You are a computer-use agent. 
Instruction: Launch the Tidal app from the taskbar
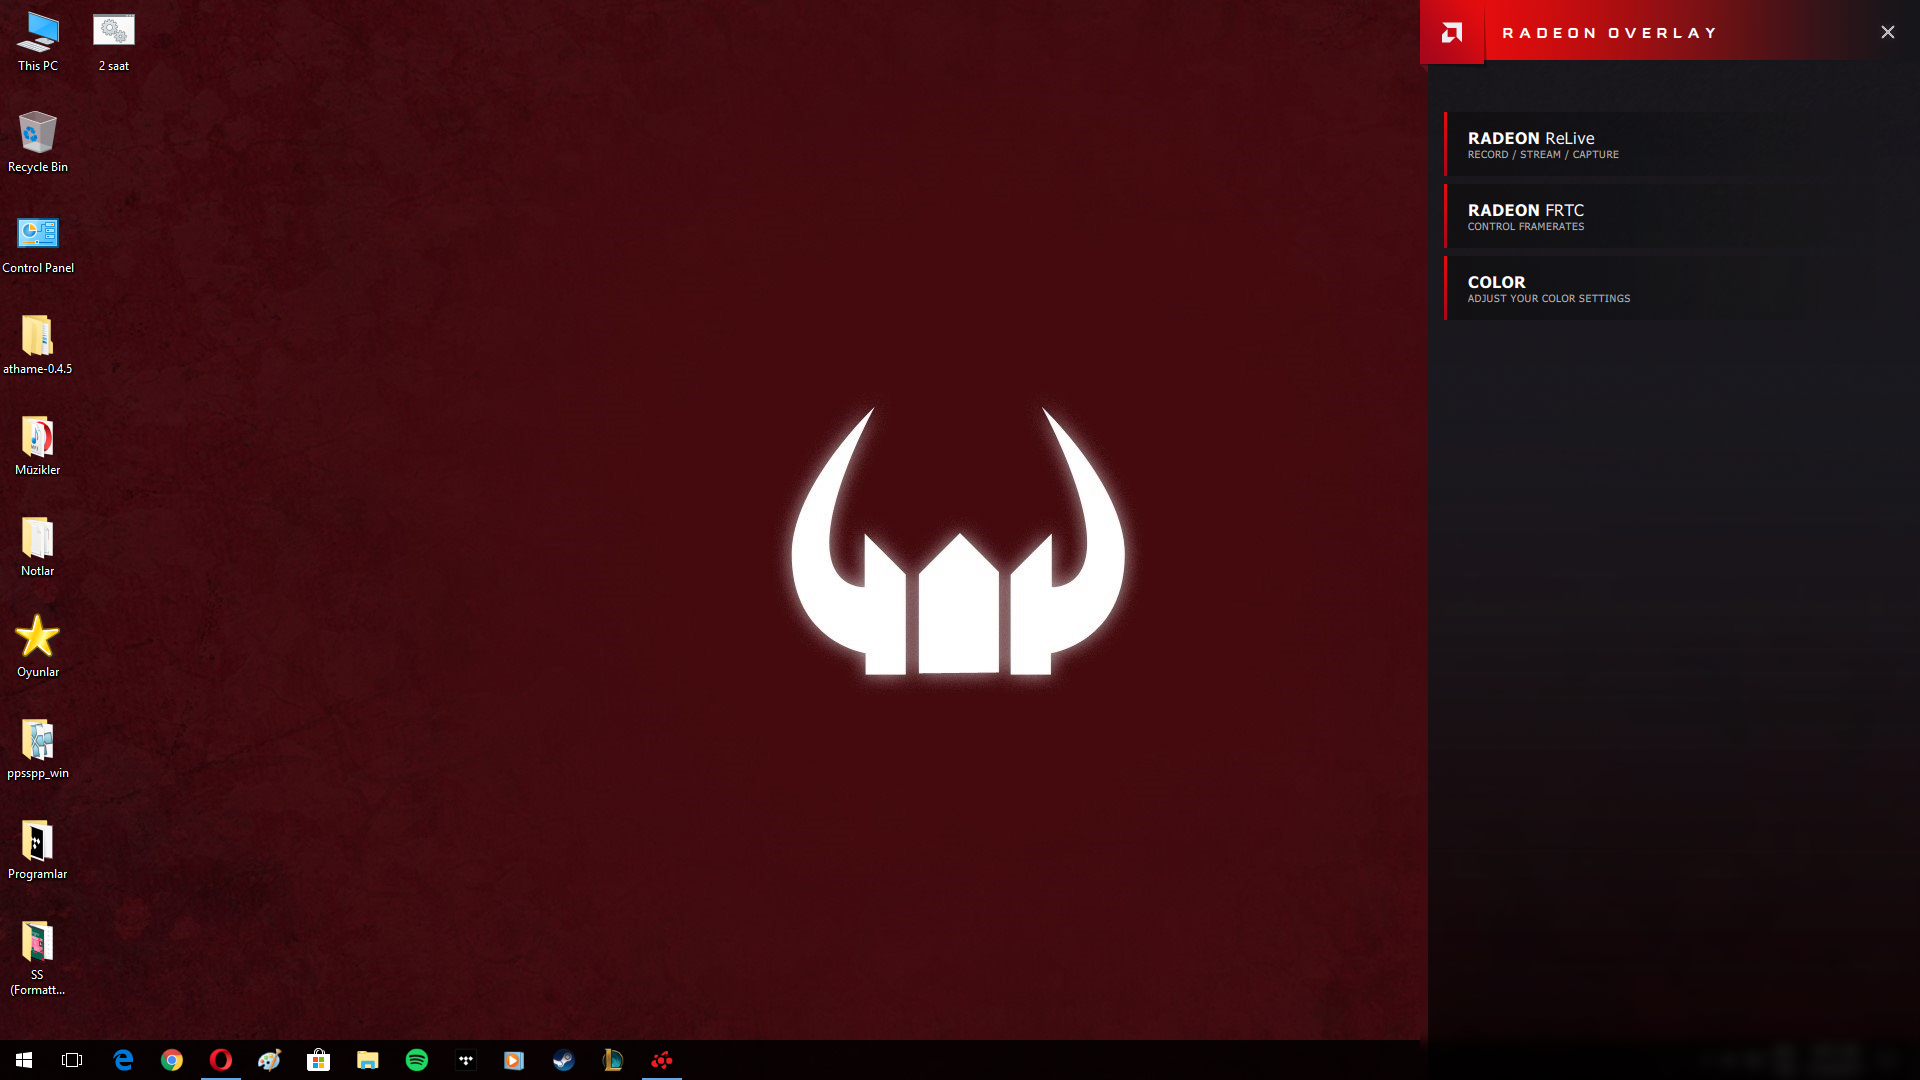(466, 1060)
